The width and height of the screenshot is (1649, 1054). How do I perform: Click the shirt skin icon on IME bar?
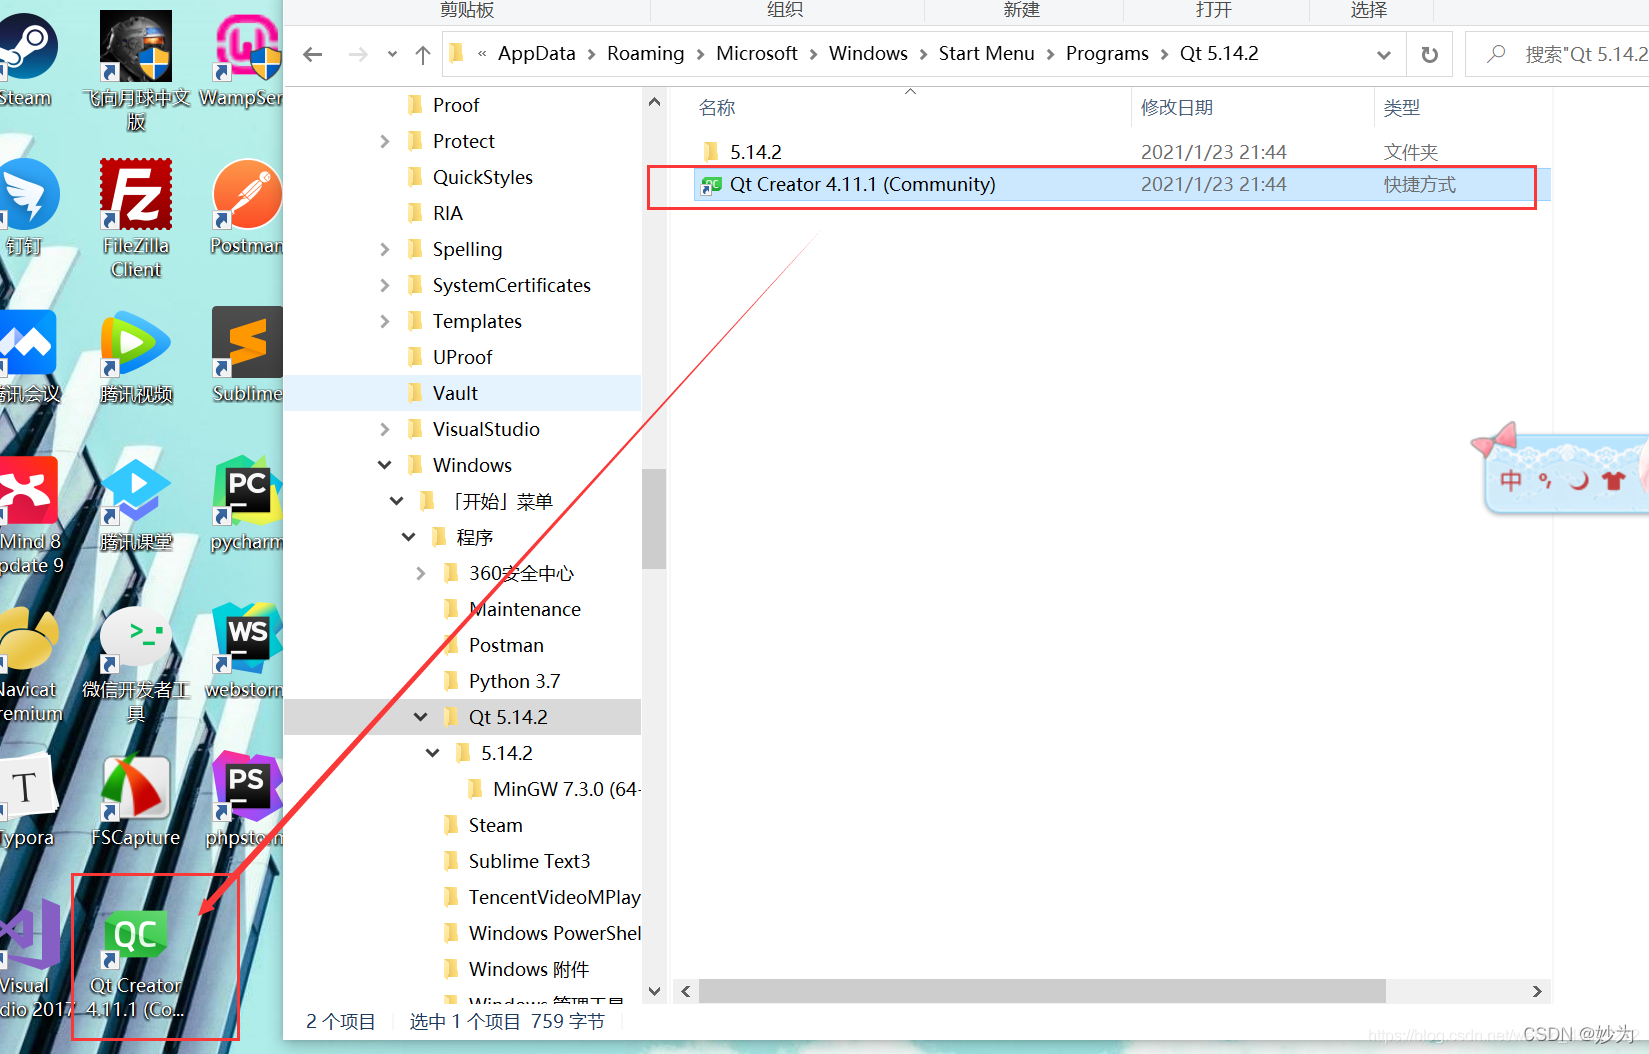point(1613,481)
